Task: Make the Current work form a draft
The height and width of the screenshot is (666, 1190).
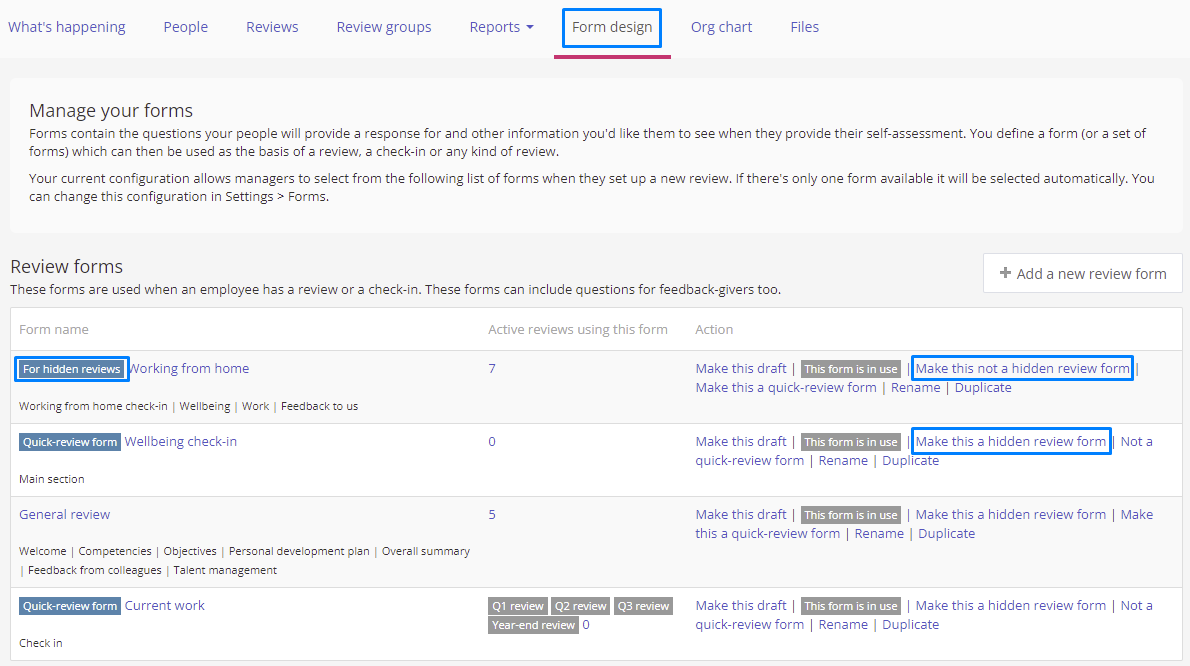Action: [741, 605]
